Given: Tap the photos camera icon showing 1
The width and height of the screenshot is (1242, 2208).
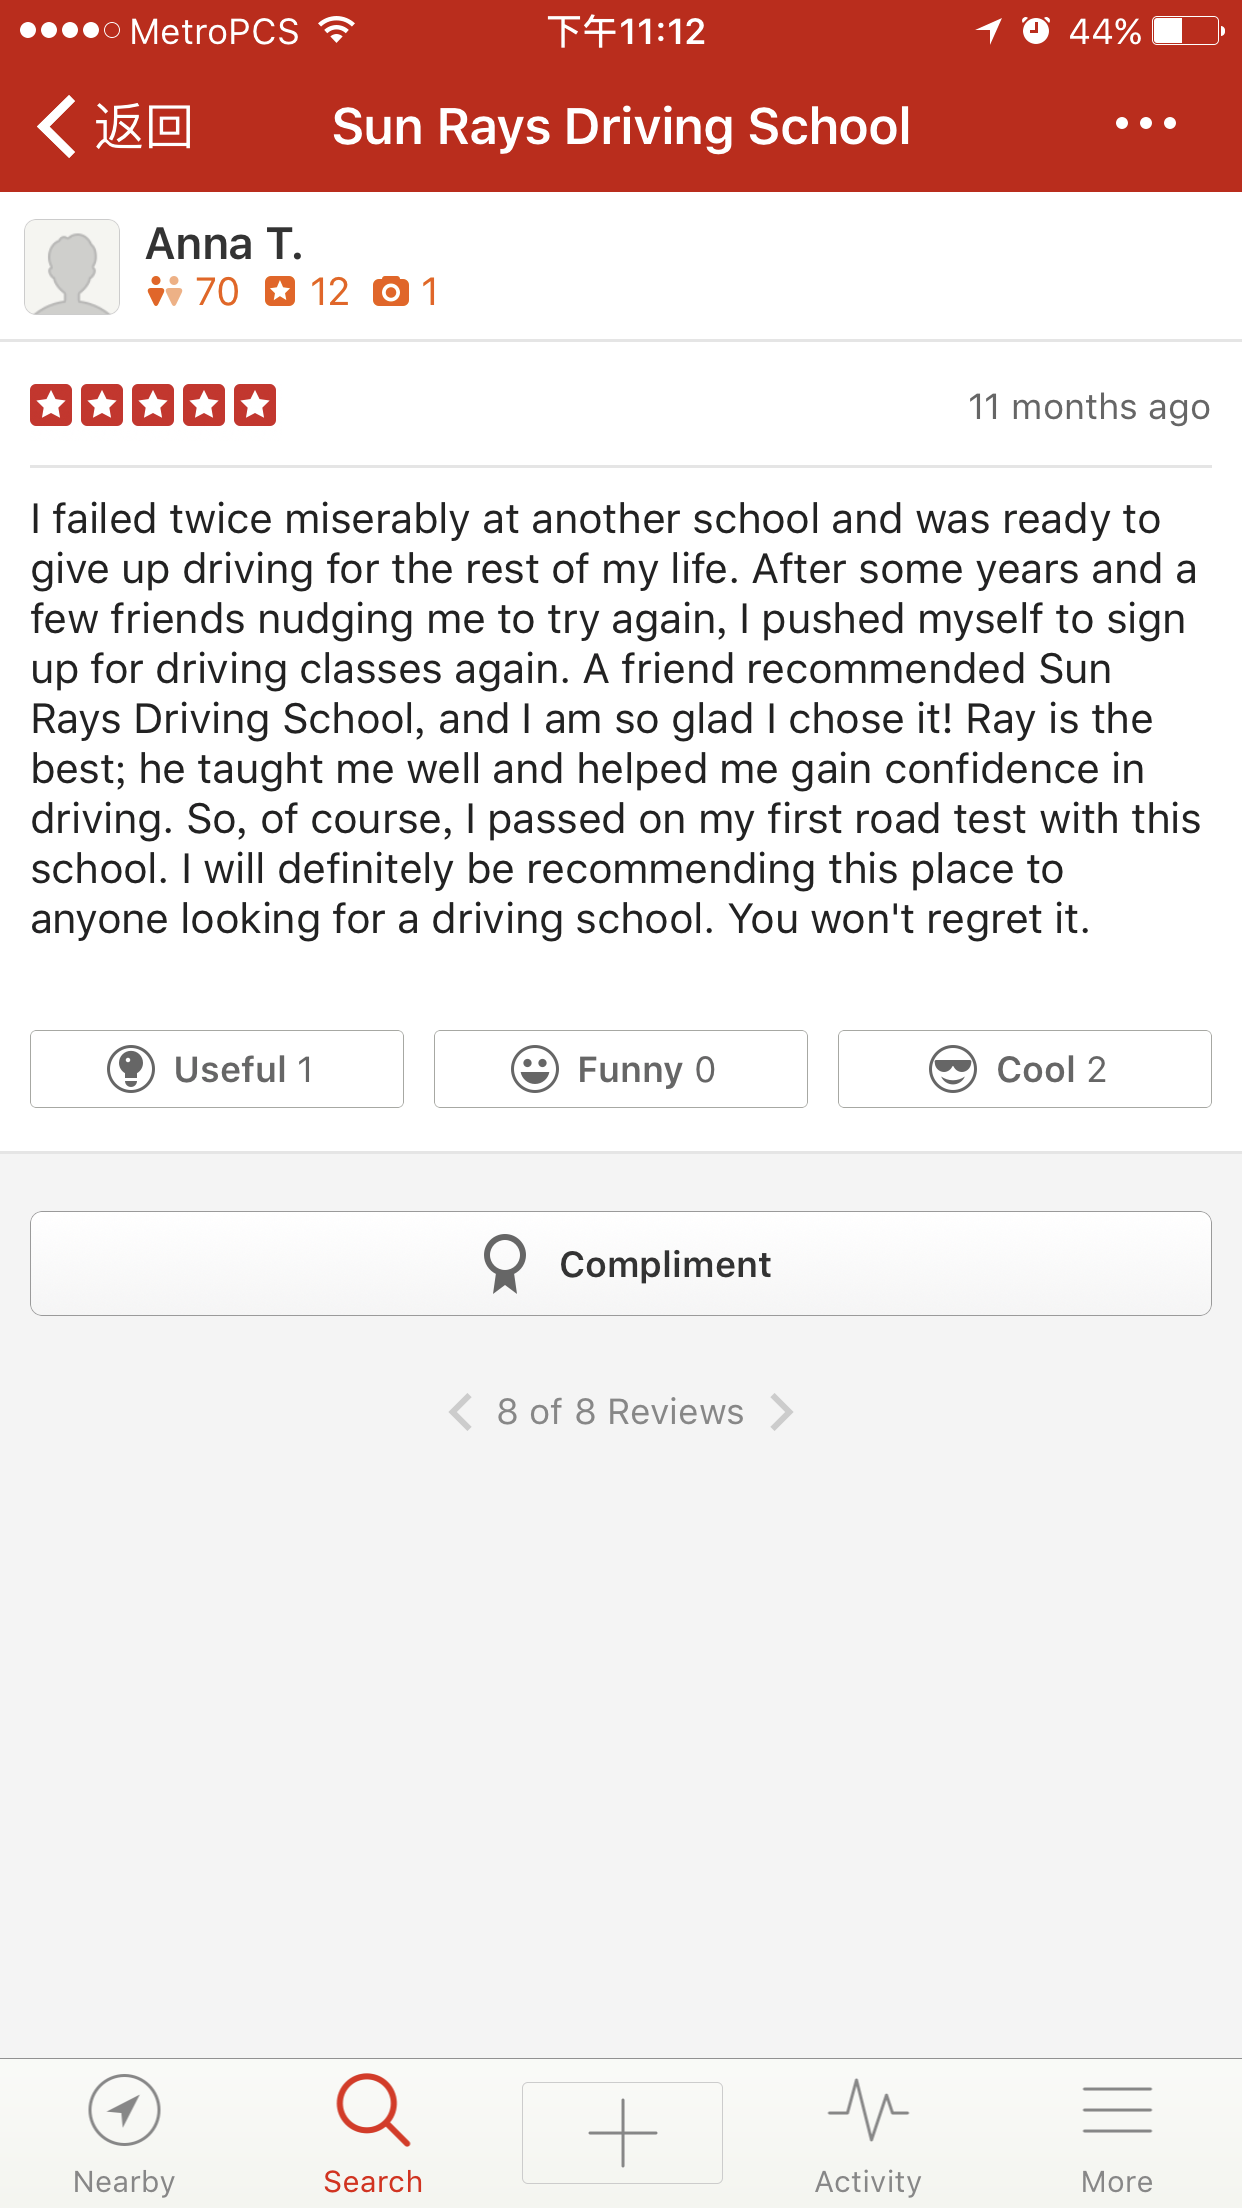Looking at the screenshot, I should pos(390,292).
